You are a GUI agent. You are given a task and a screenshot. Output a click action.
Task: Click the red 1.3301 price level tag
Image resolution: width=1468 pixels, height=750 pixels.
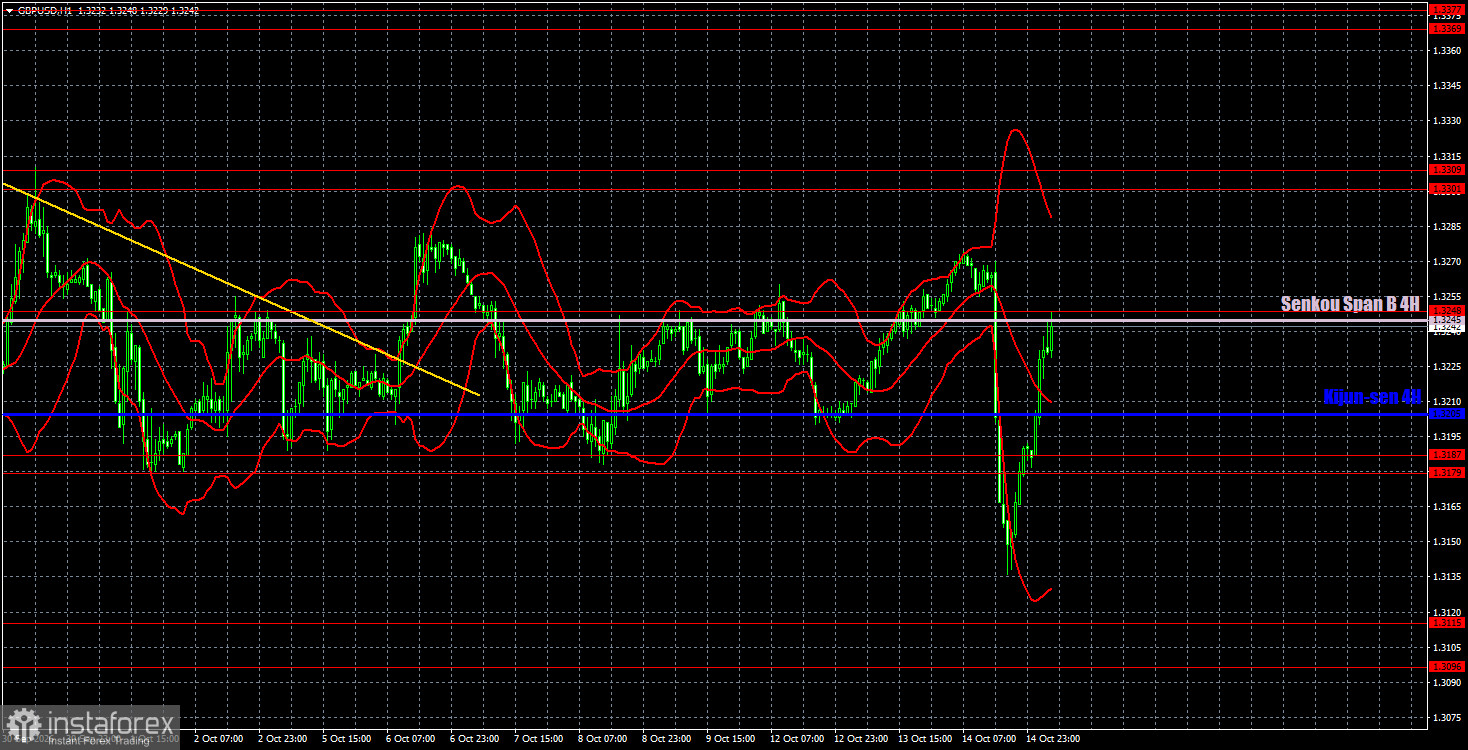point(1447,188)
